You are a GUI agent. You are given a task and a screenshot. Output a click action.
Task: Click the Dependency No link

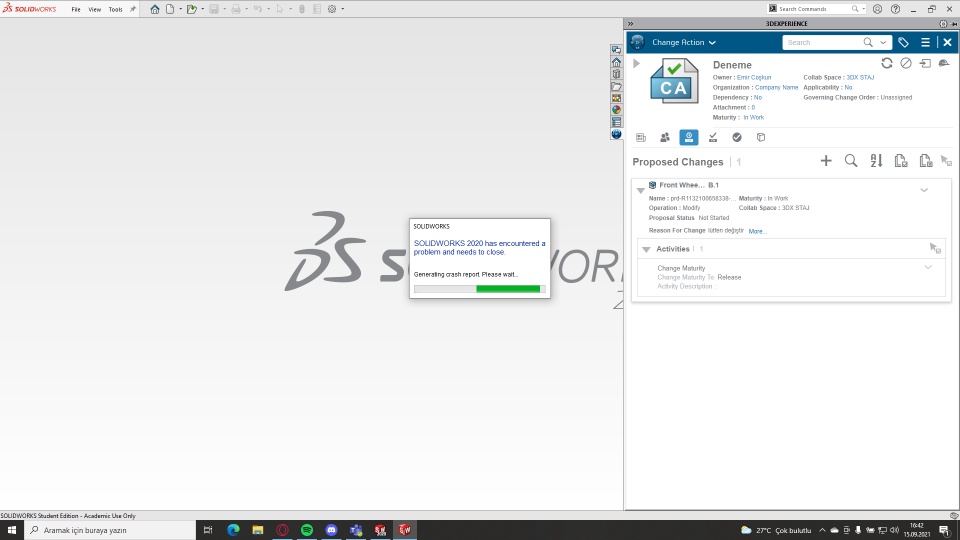point(758,97)
